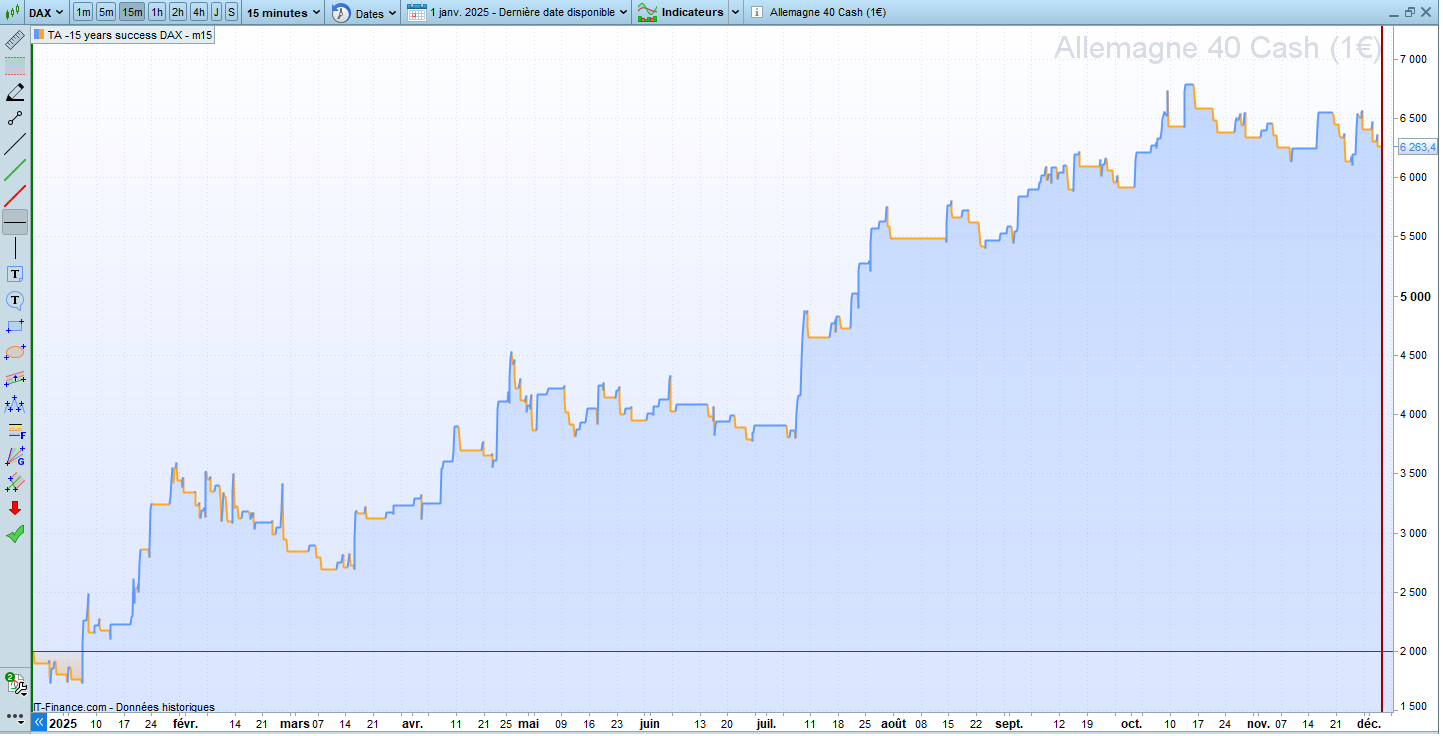Open the Indicateurs menu
Image resolution: width=1443 pixels, height=736 pixels.
coord(690,13)
